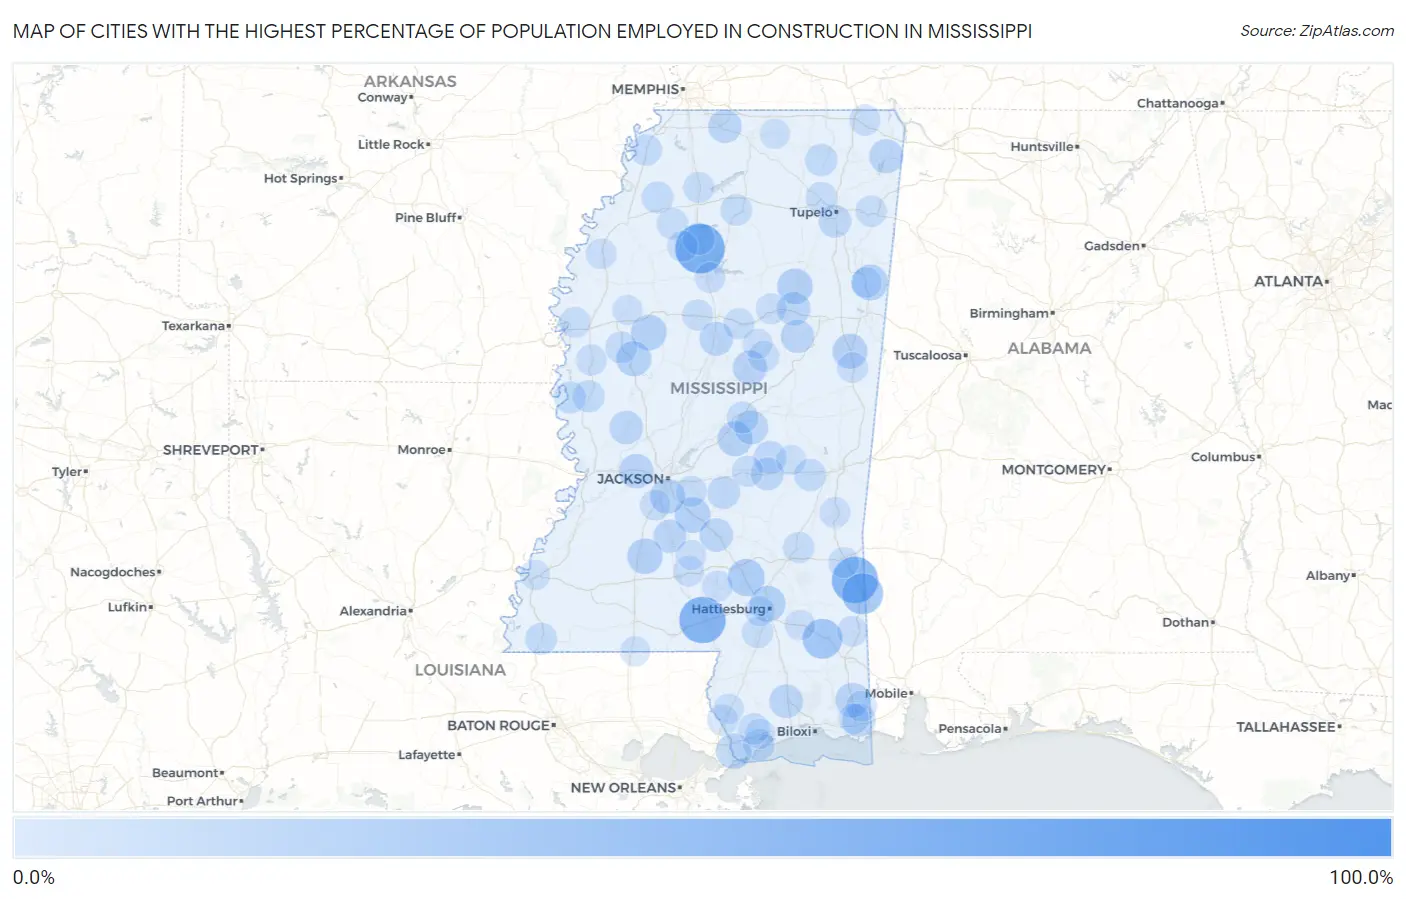Click the map title about construction employment

pyautogui.click(x=522, y=31)
